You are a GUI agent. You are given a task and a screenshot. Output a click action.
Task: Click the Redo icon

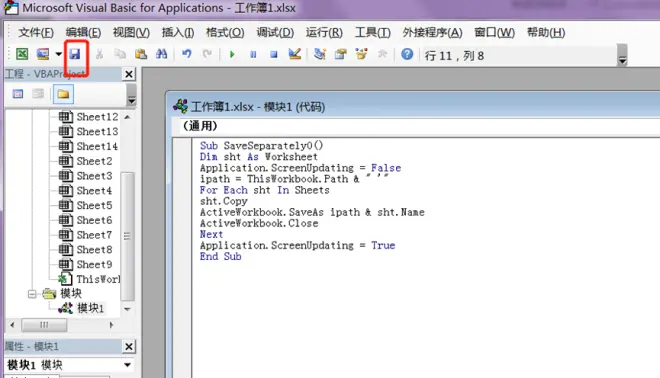pyautogui.click(x=207, y=54)
